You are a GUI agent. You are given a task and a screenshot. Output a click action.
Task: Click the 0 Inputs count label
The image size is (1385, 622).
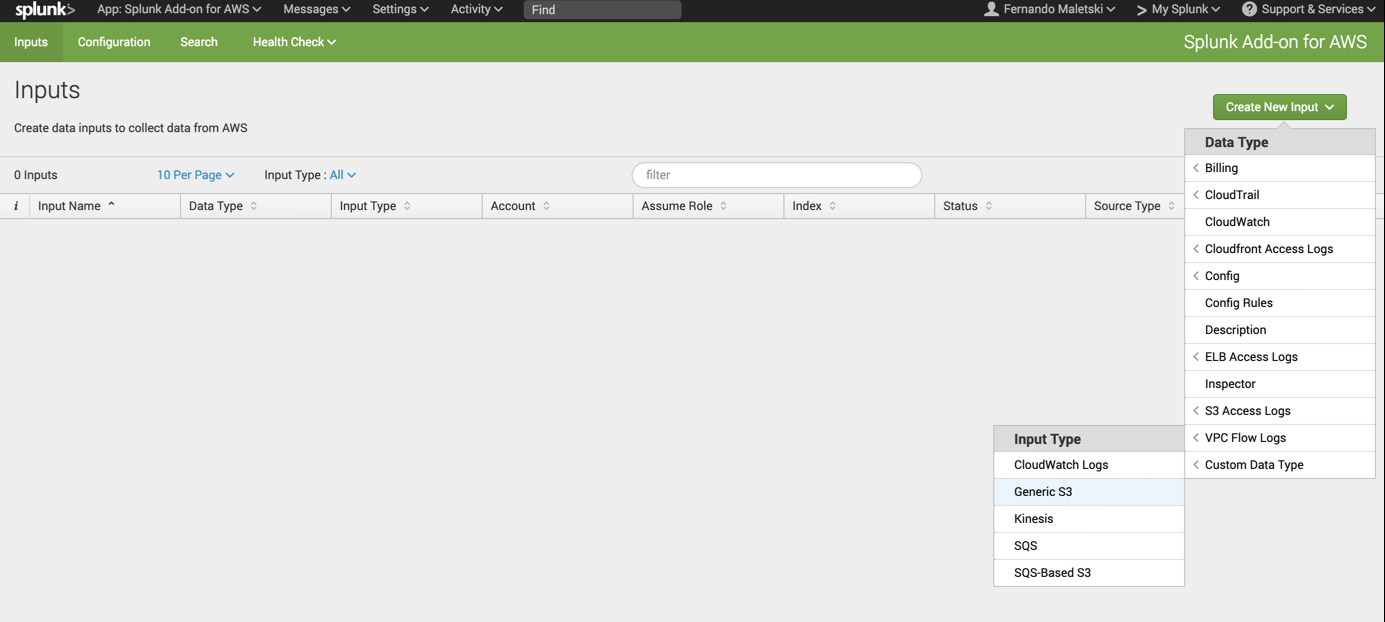[x=36, y=175]
